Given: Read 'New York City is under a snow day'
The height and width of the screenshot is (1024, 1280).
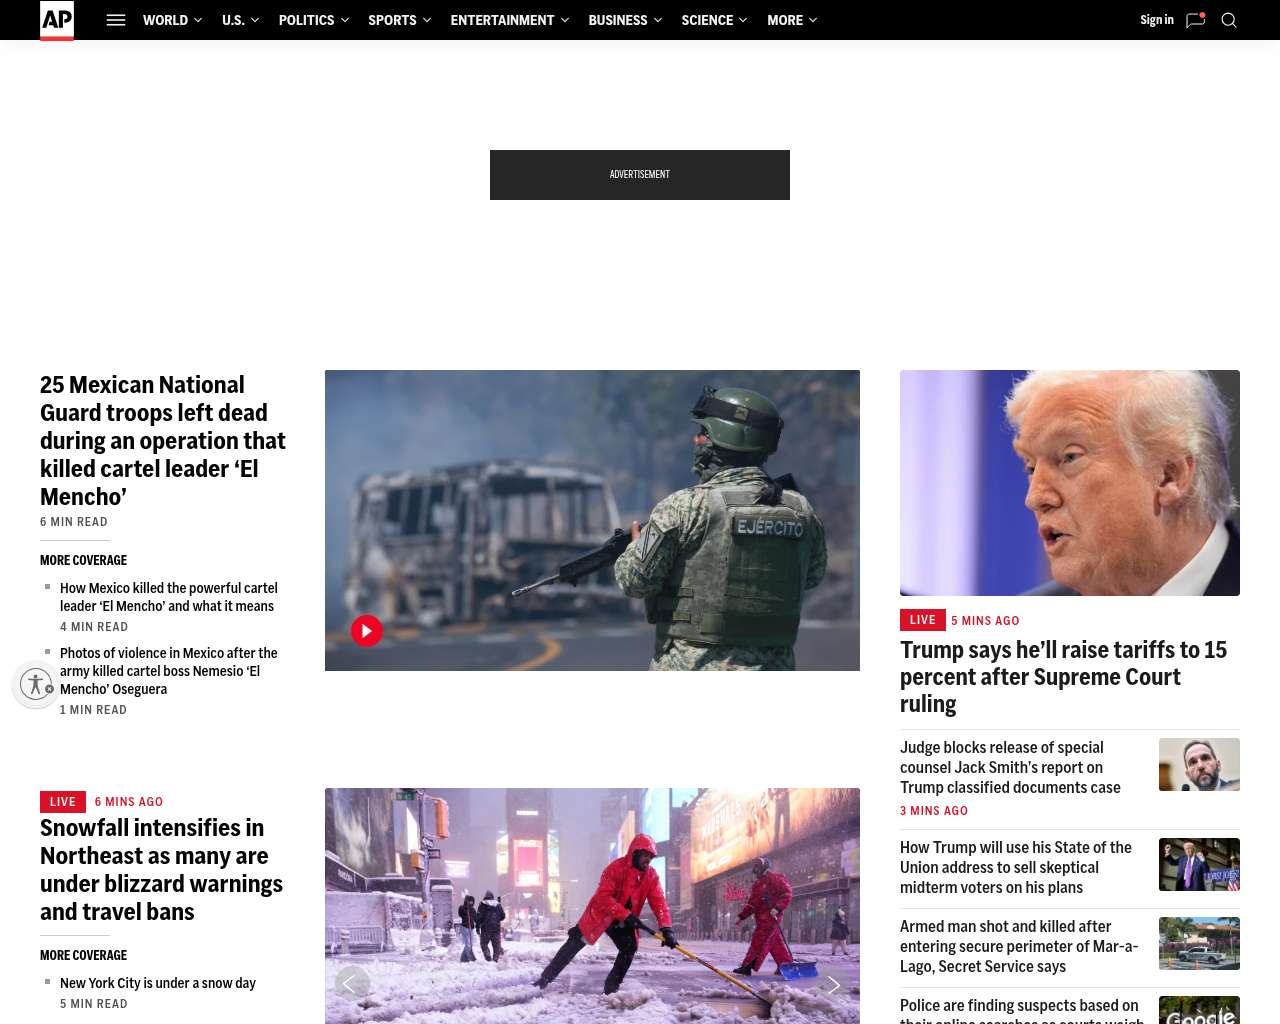Looking at the screenshot, I should coord(158,983).
